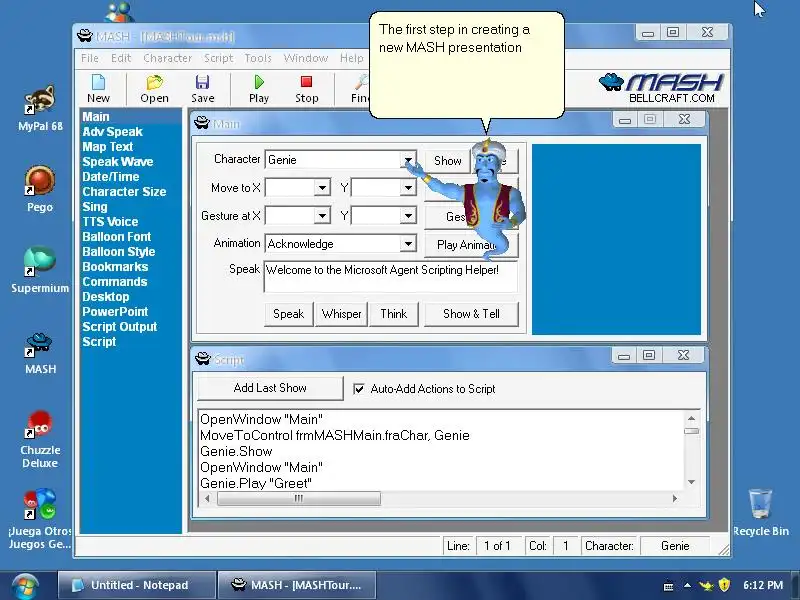Click the Think button

click(393, 314)
